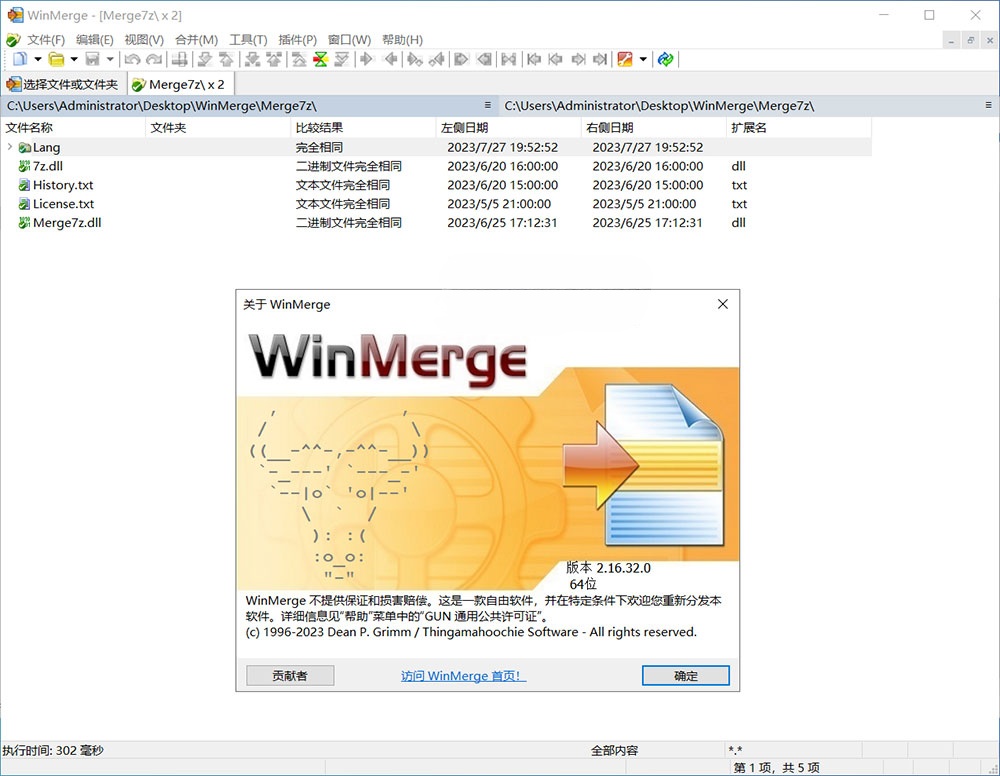Expand the Save icon's dropdown arrow
The width and height of the screenshot is (1000, 776).
[x=110, y=59]
